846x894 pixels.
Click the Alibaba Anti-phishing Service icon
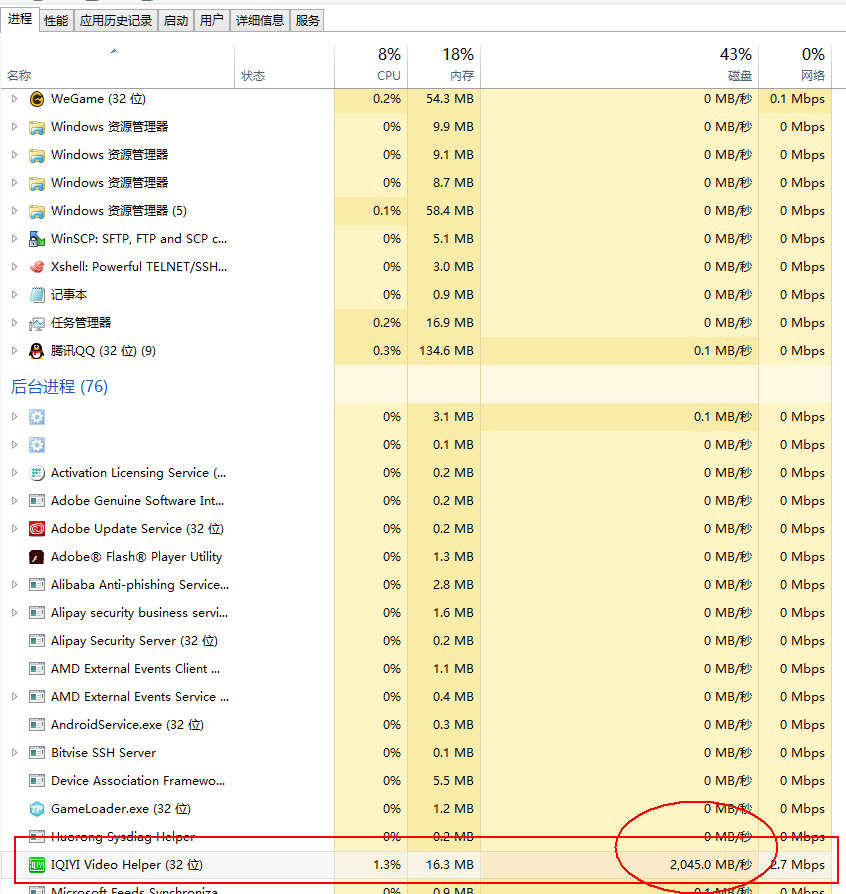[37, 584]
